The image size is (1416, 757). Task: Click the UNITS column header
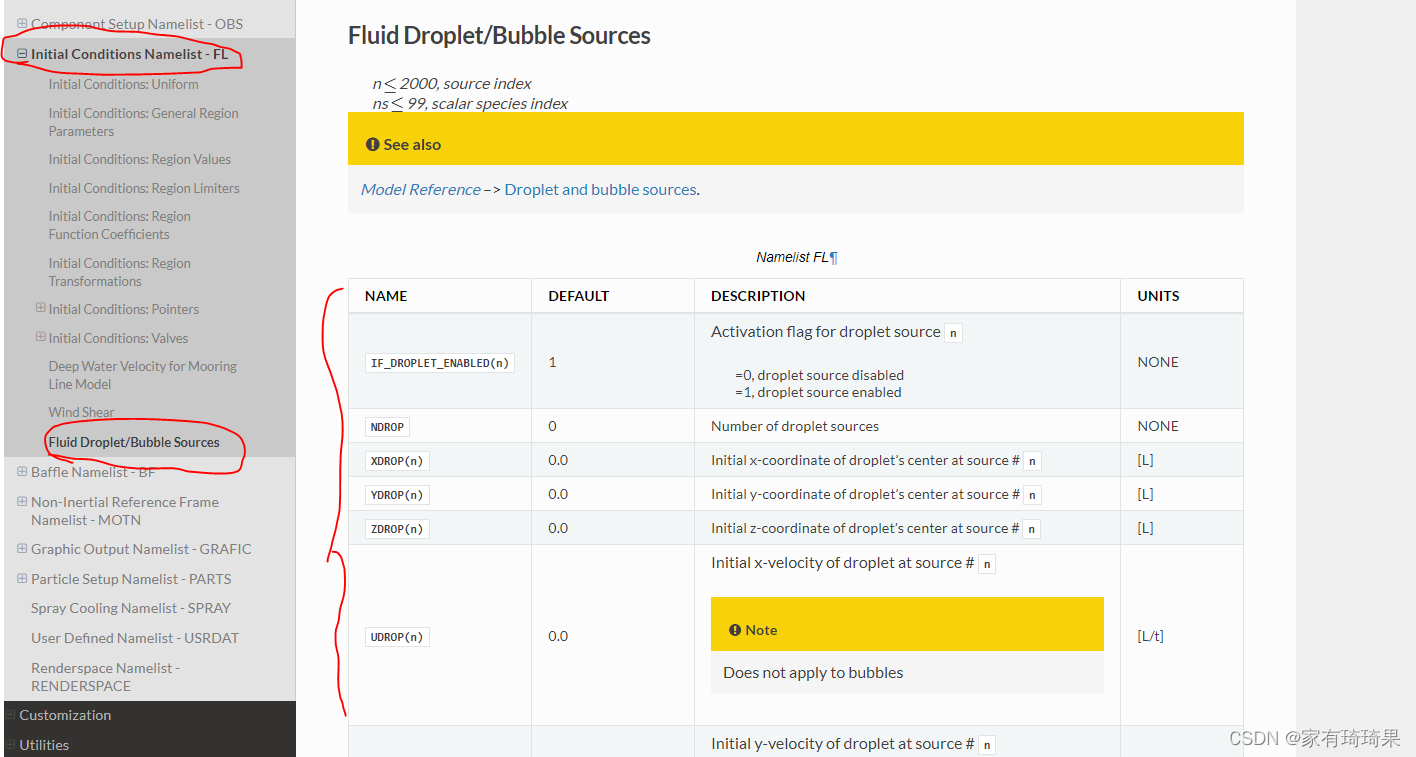[x=1158, y=296]
